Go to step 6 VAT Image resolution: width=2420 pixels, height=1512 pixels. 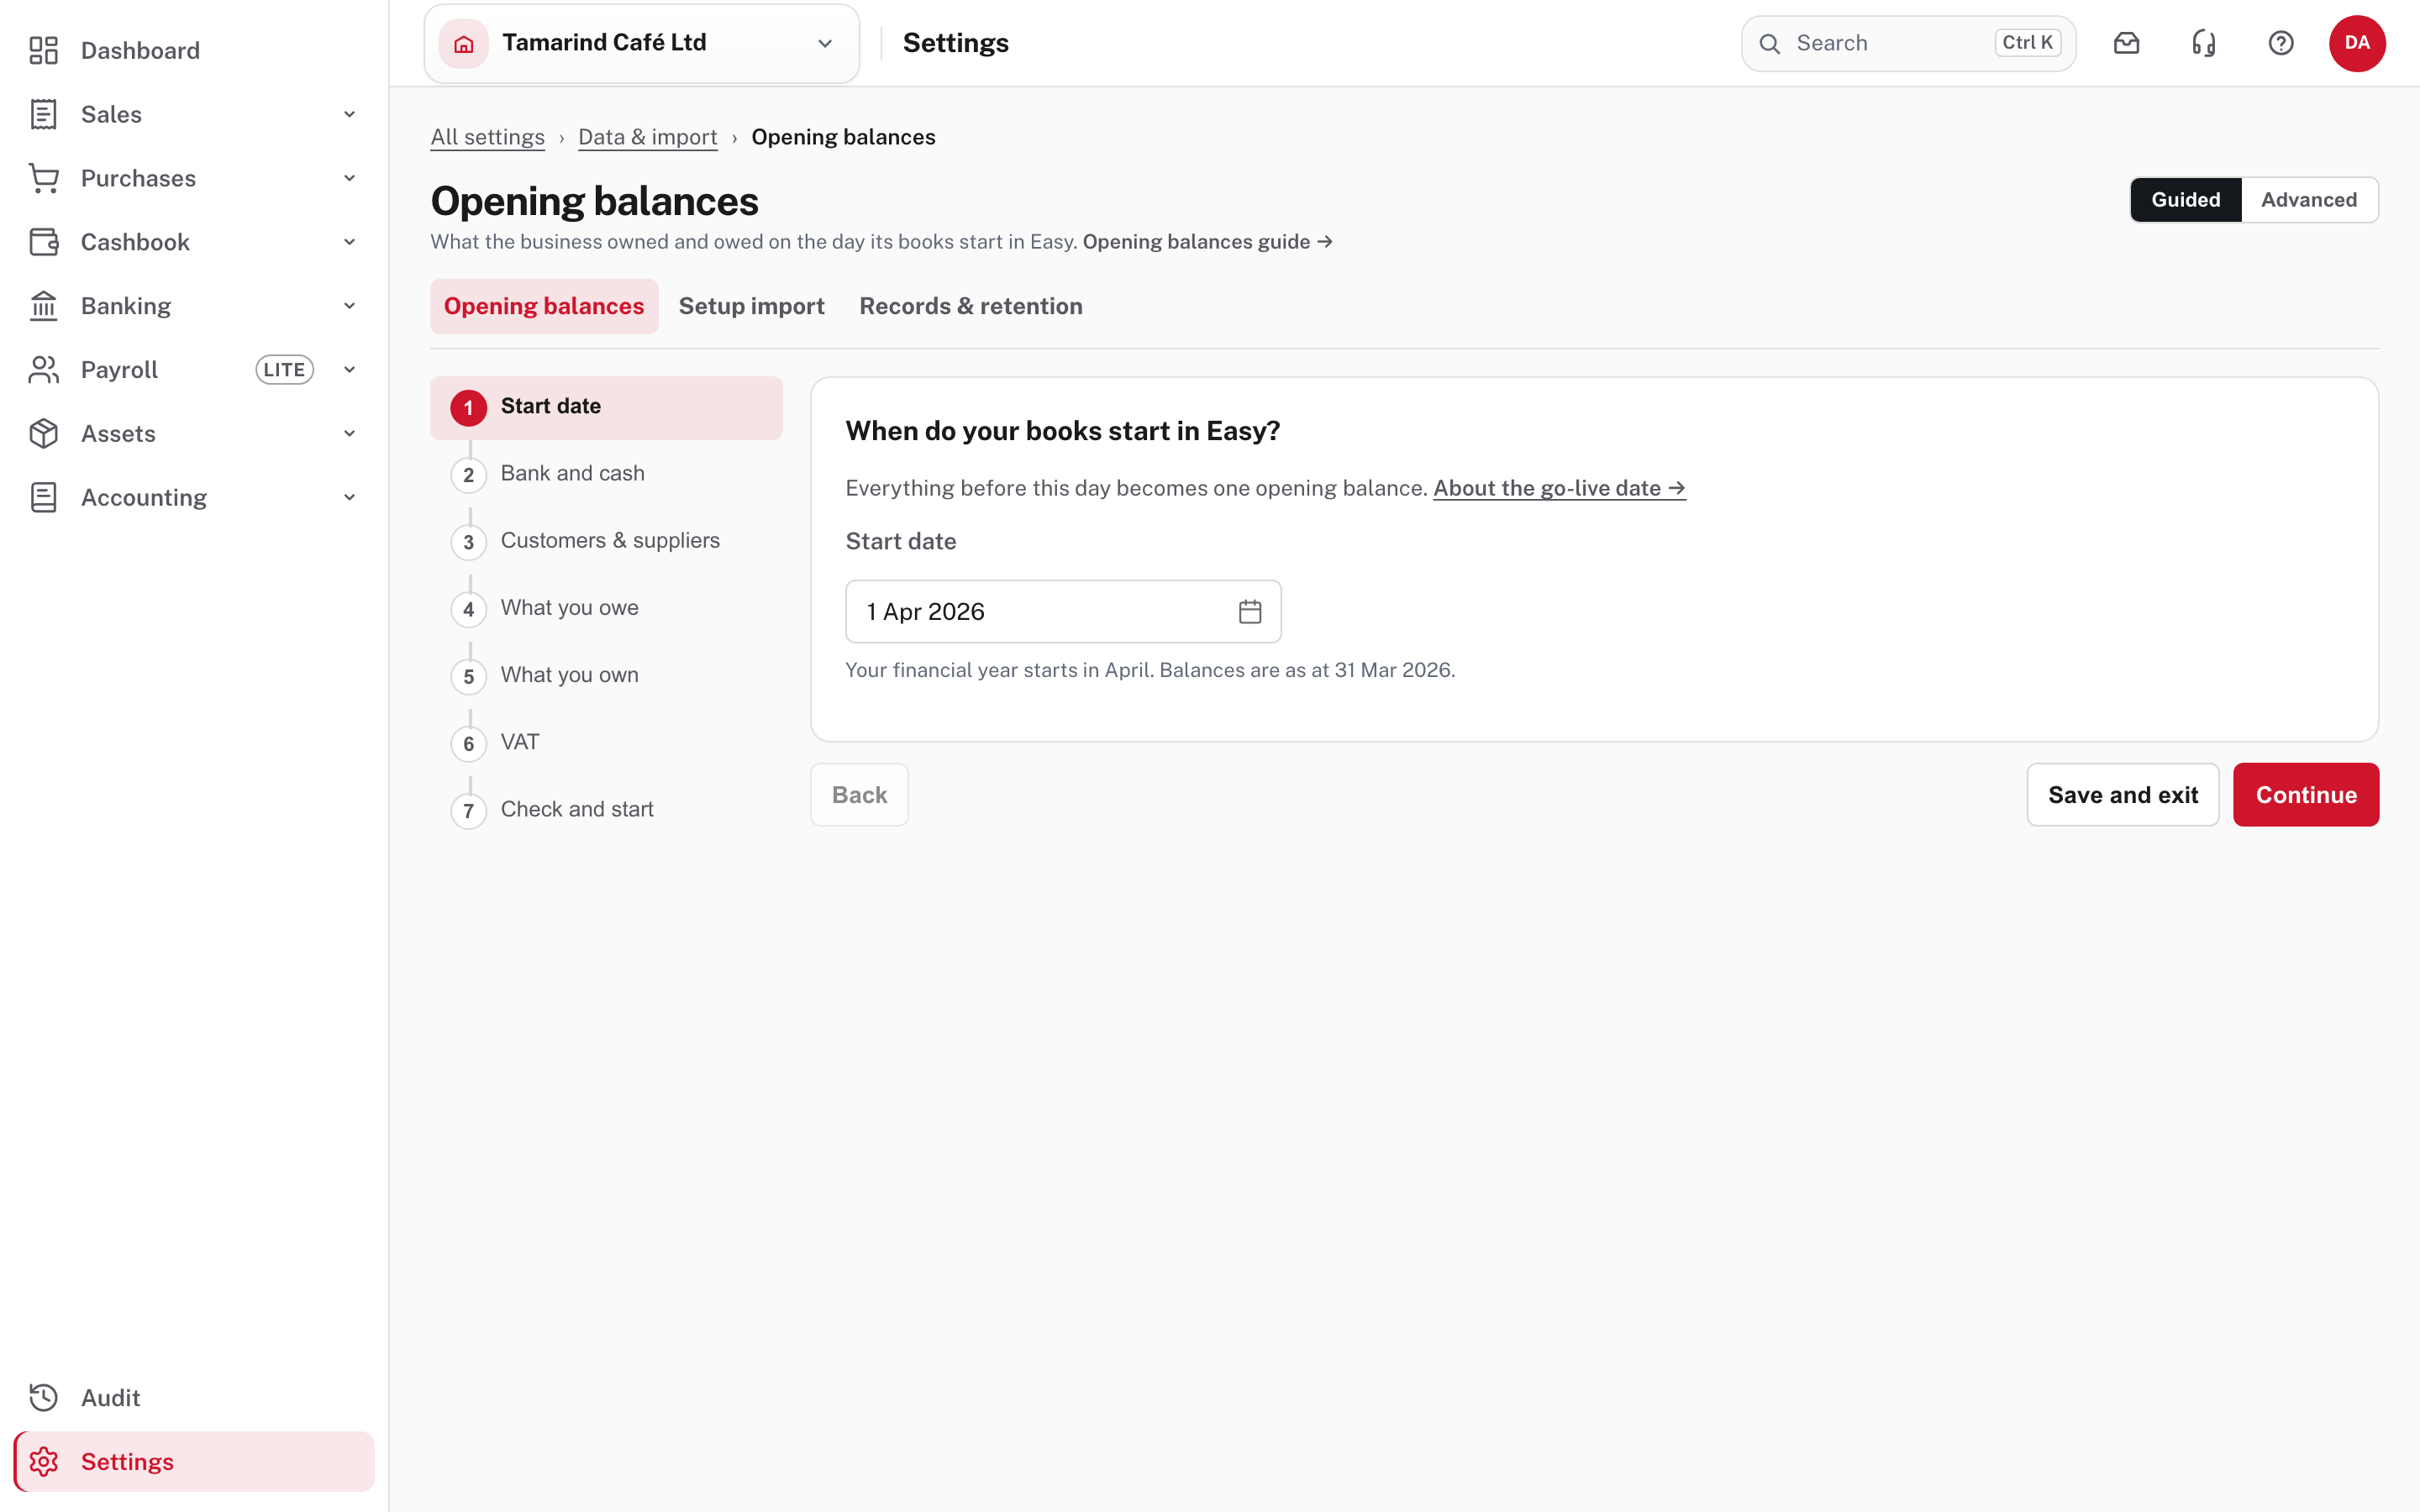click(x=606, y=743)
